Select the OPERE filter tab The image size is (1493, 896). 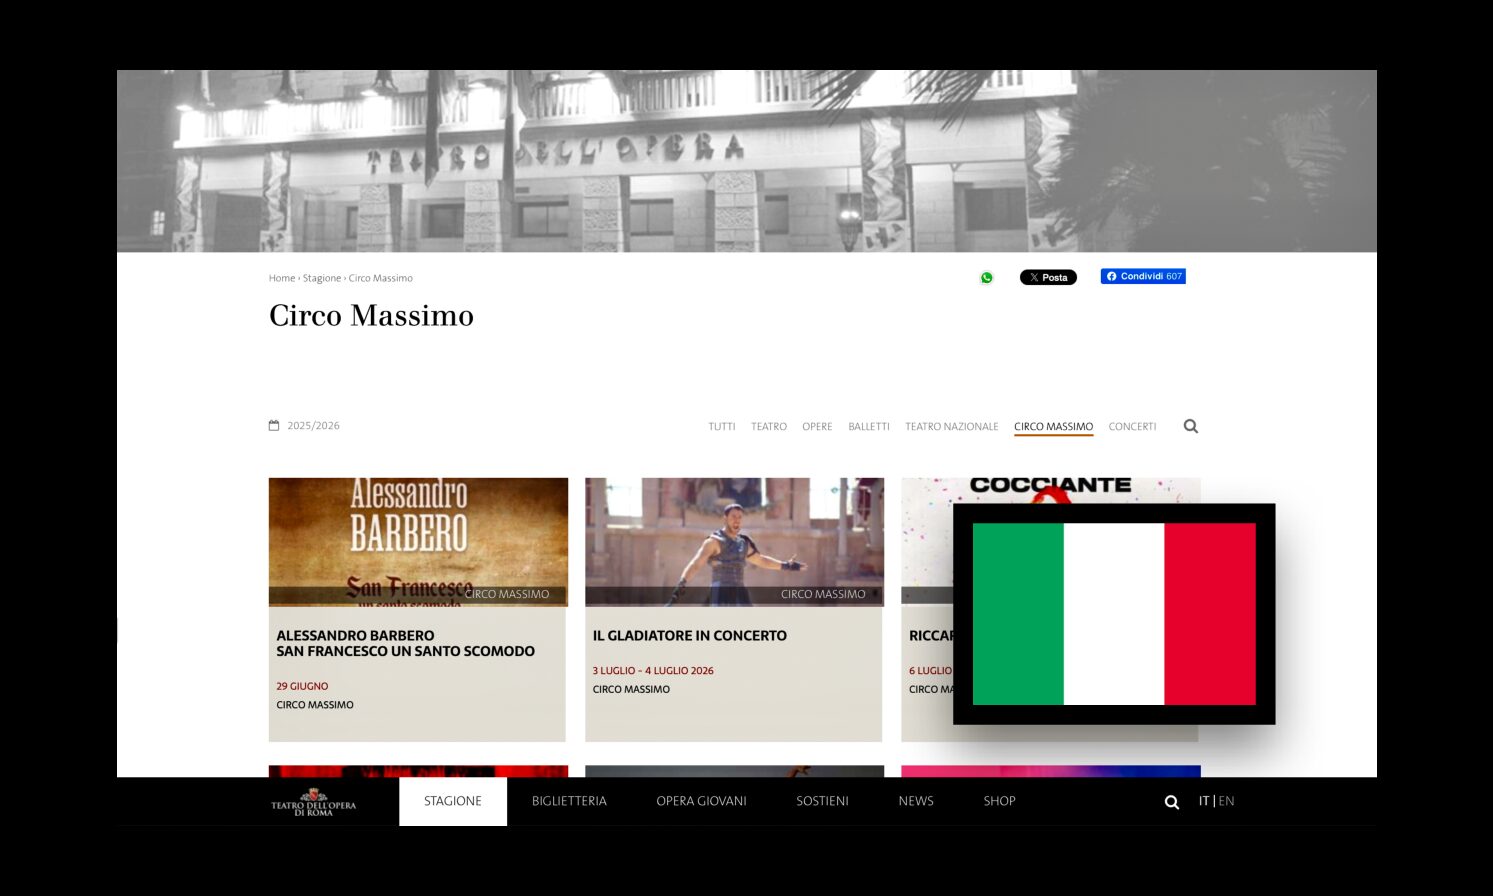coord(817,427)
